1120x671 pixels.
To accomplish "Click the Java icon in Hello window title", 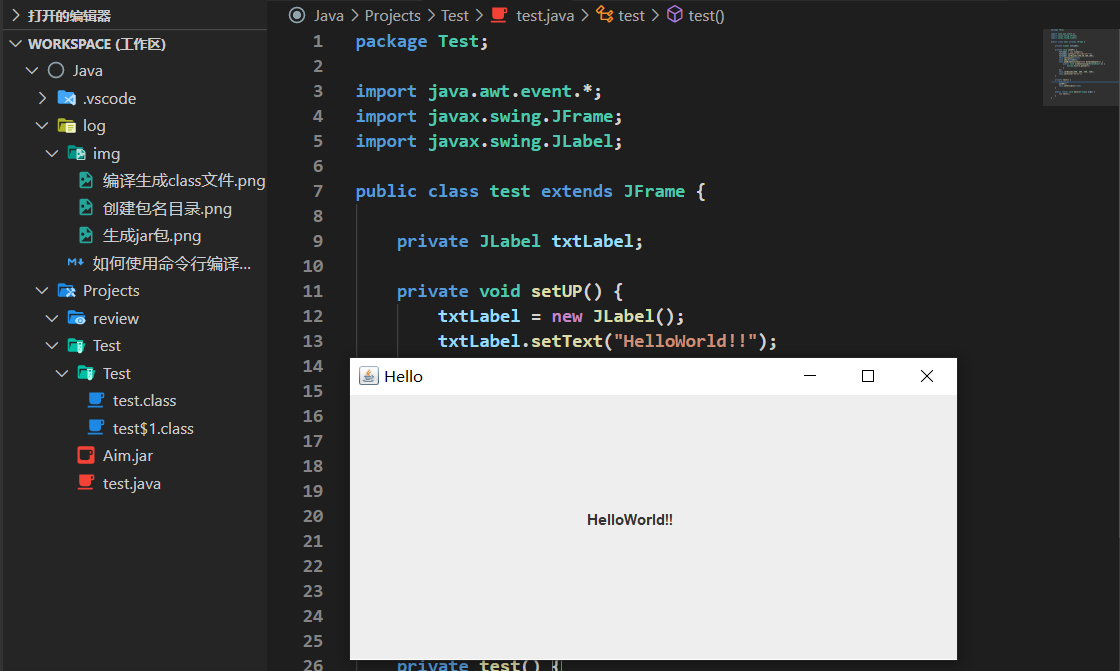I will click(369, 376).
